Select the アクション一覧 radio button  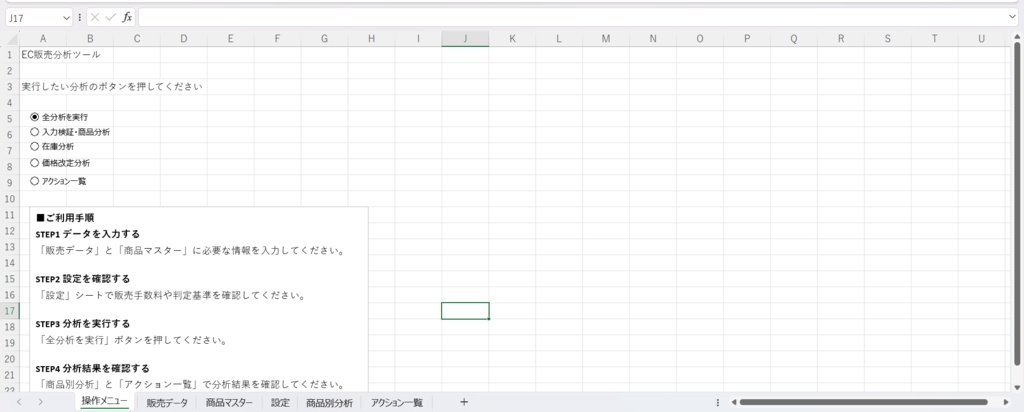pyautogui.click(x=35, y=182)
